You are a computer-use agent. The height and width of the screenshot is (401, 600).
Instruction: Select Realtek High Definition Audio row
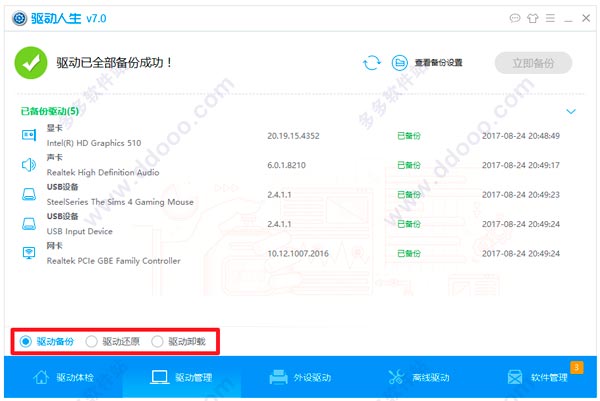click(x=291, y=165)
